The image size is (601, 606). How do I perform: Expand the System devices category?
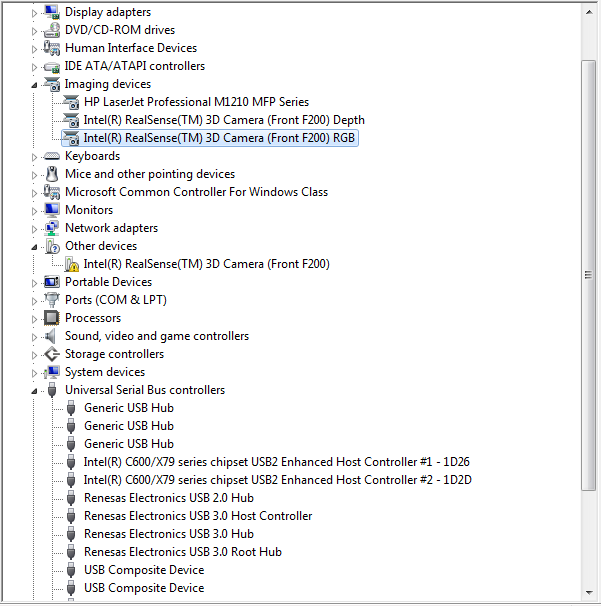coord(36,372)
